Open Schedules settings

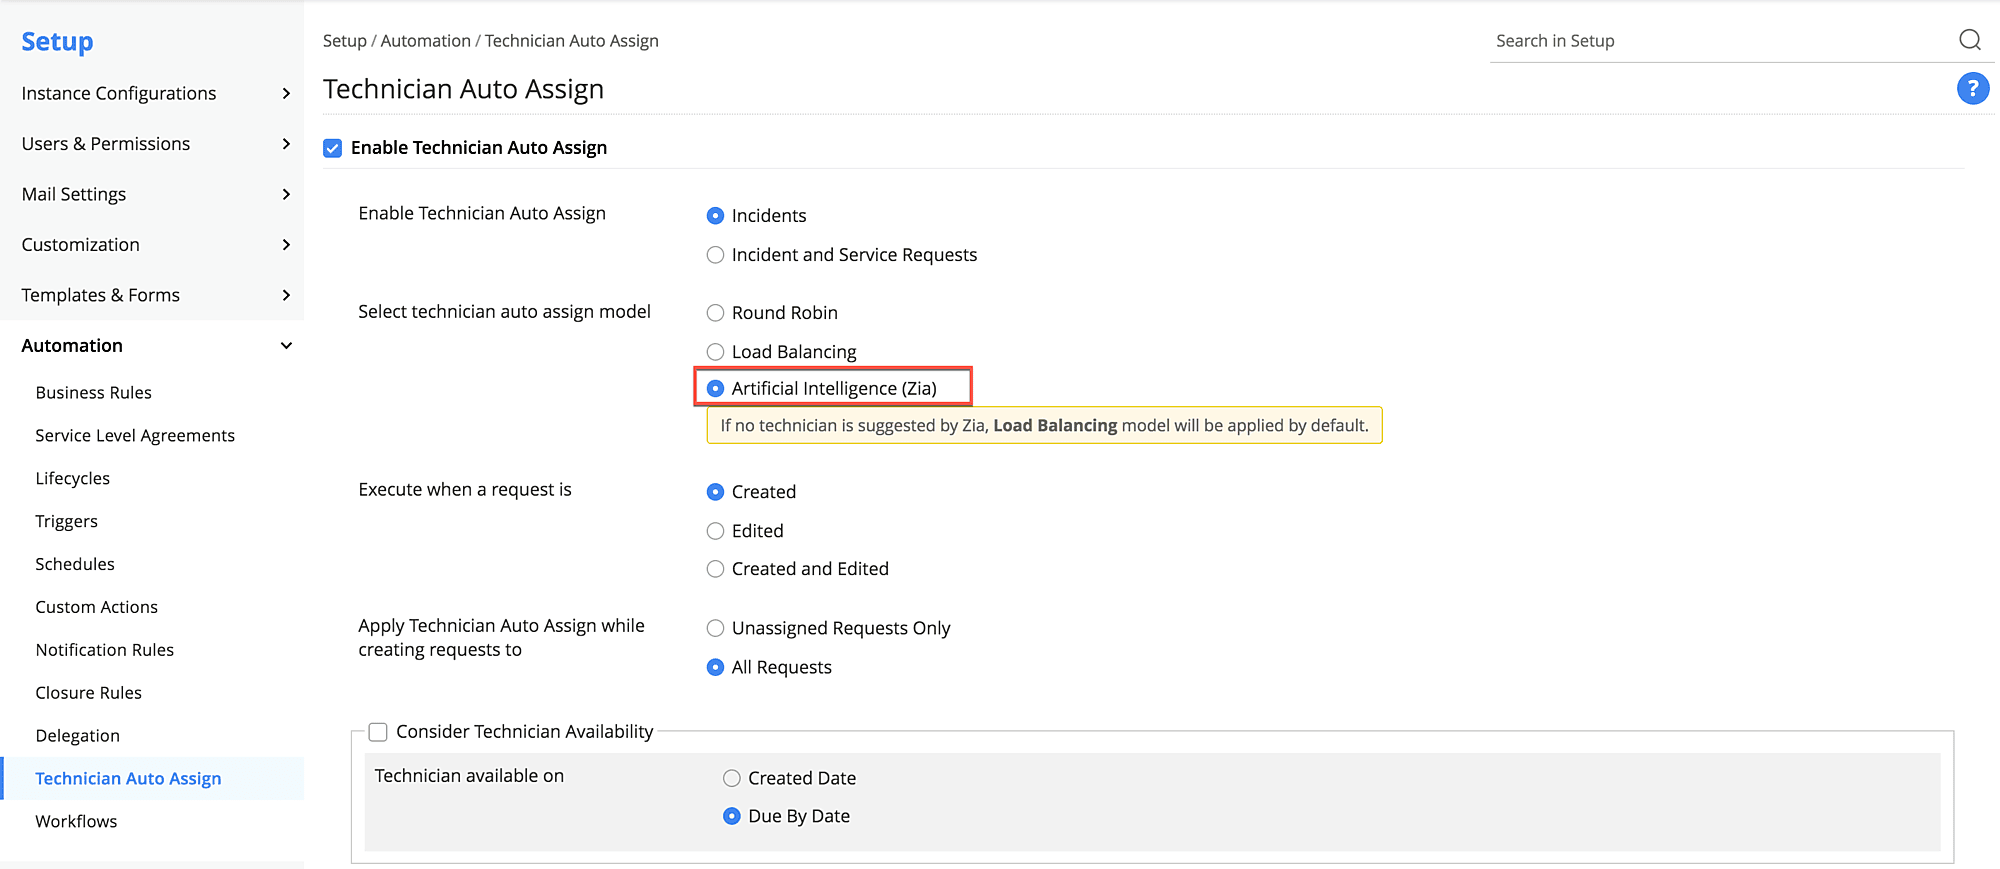[x=75, y=565]
